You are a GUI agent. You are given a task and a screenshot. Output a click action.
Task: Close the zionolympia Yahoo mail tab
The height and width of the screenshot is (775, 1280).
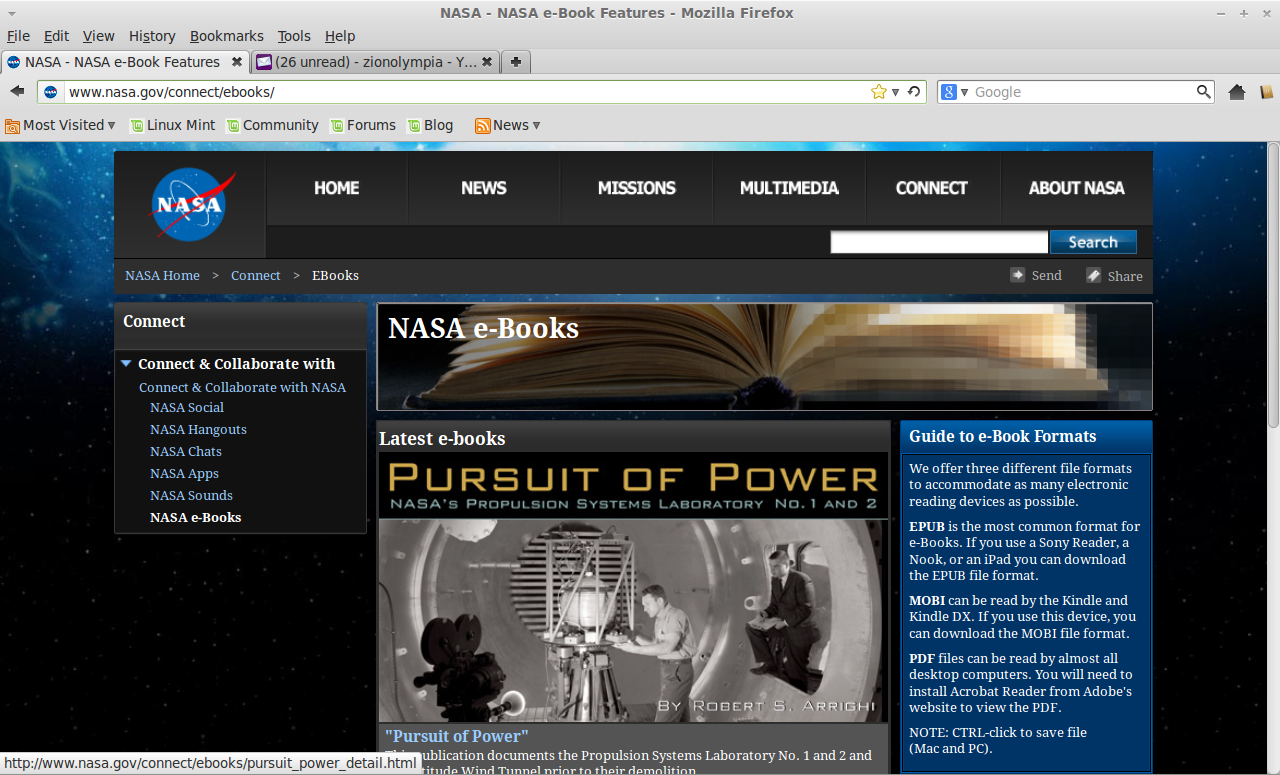[487, 62]
